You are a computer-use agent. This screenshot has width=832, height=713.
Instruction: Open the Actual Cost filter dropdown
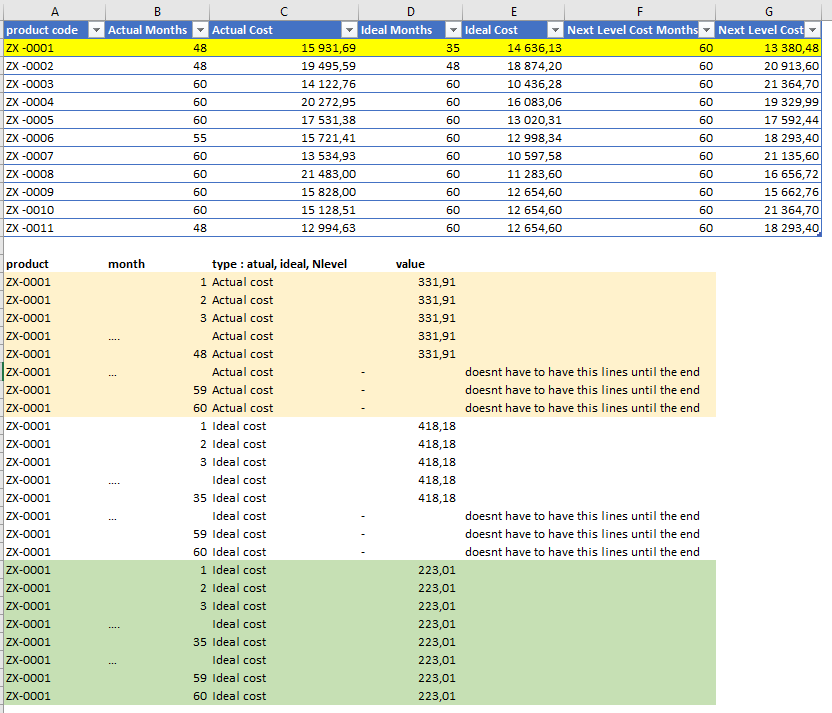point(349,30)
